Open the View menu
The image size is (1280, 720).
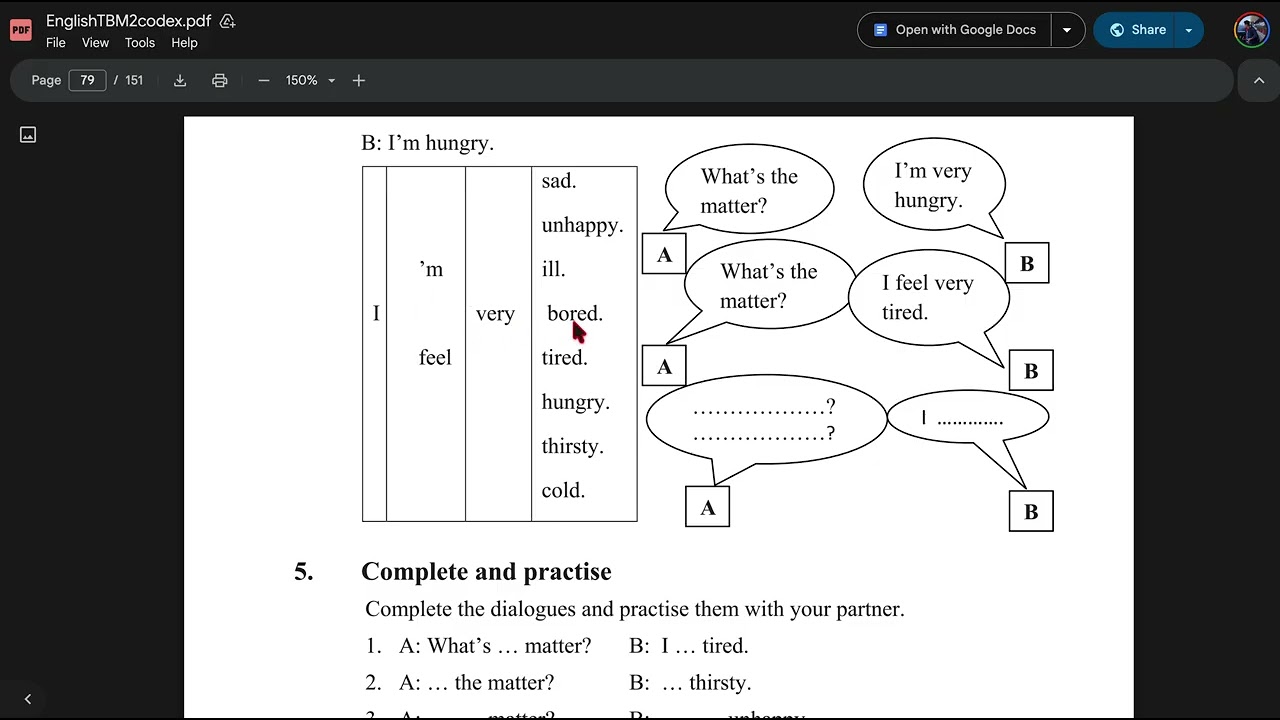coord(95,43)
